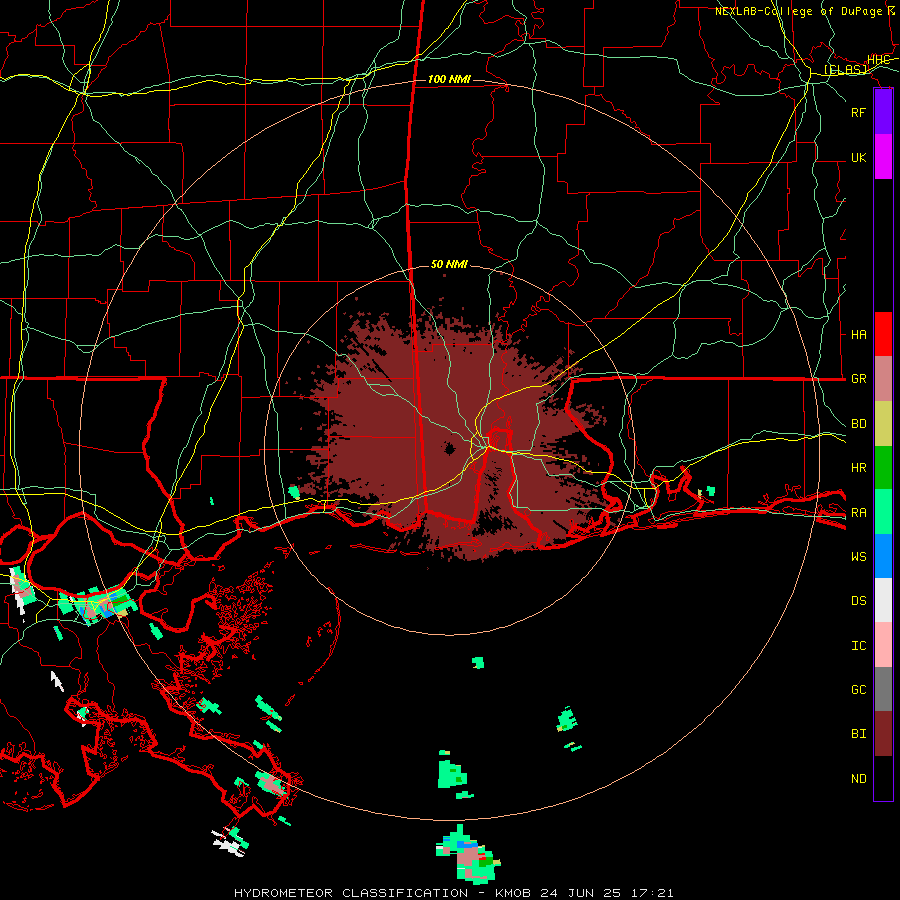This screenshot has height=900, width=900.
Task: Click the 'GC' legend label
Action: tap(859, 690)
